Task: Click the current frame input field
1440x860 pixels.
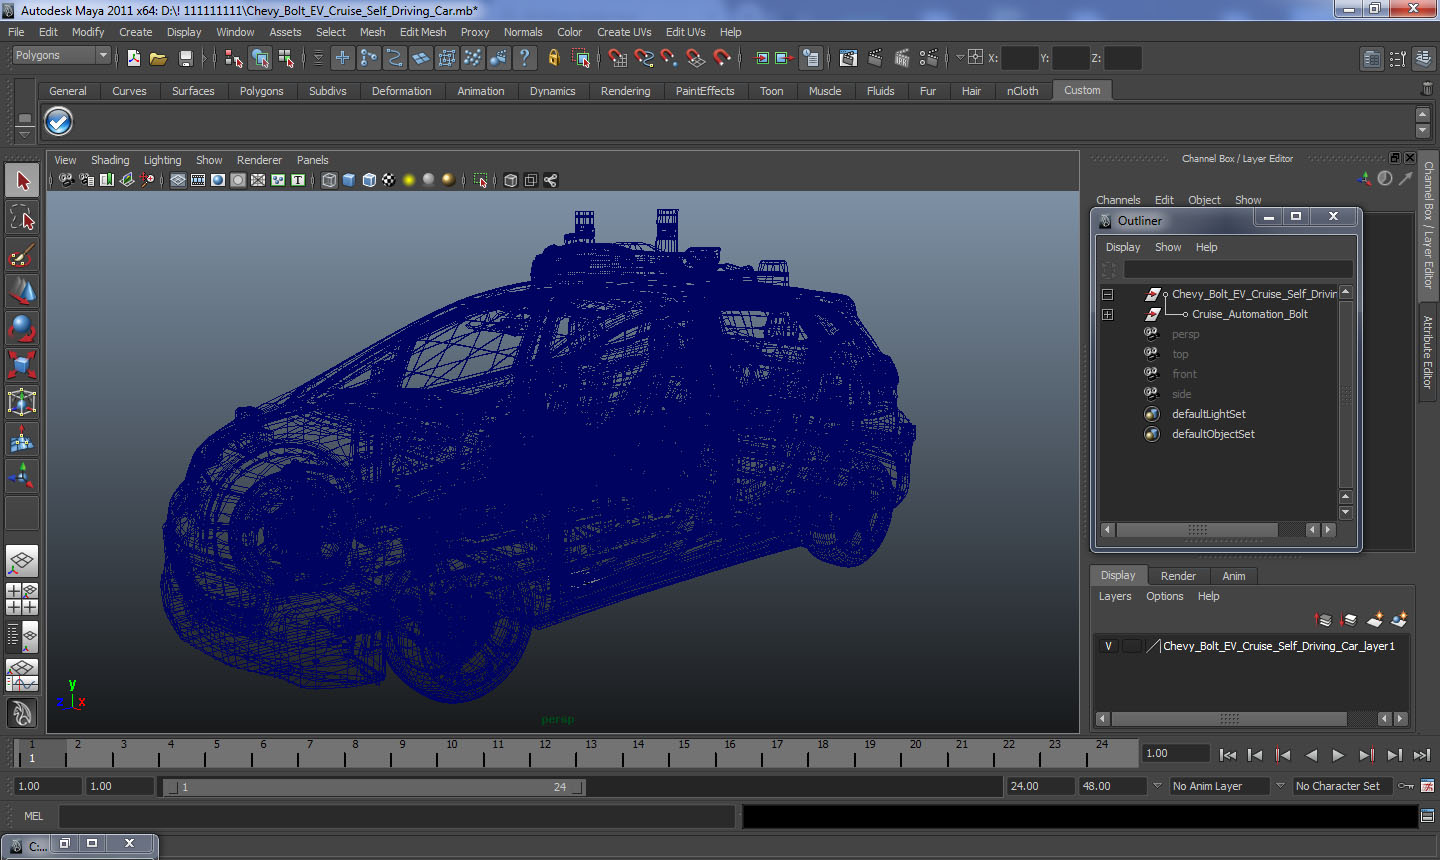Action: [1176, 753]
